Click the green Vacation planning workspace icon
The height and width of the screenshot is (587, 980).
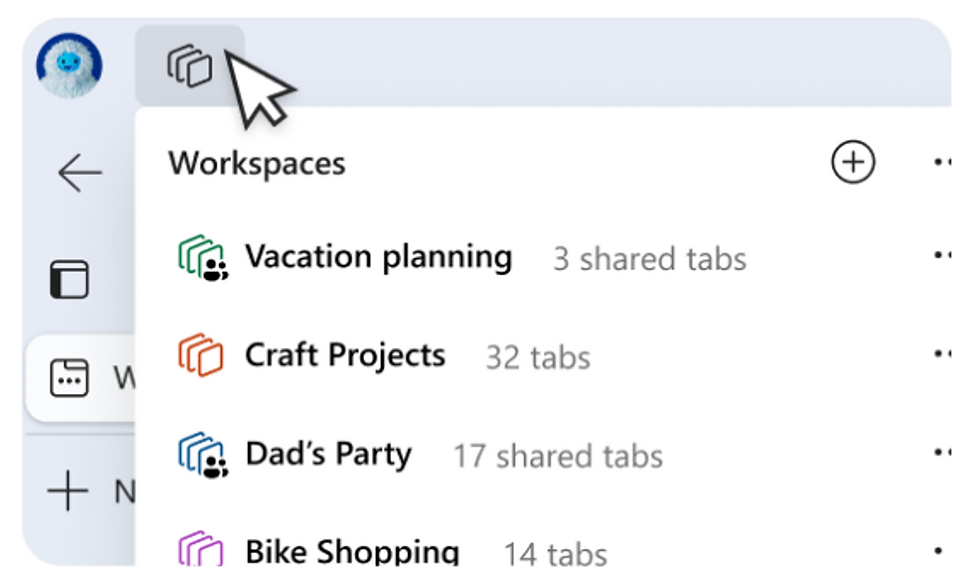201,258
